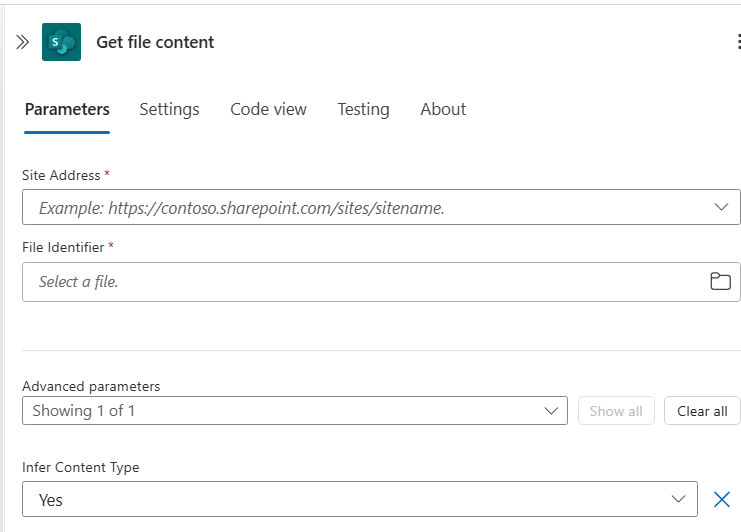741x532 pixels.
Task: Switch to the Code view tab
Action: [268, 109]
